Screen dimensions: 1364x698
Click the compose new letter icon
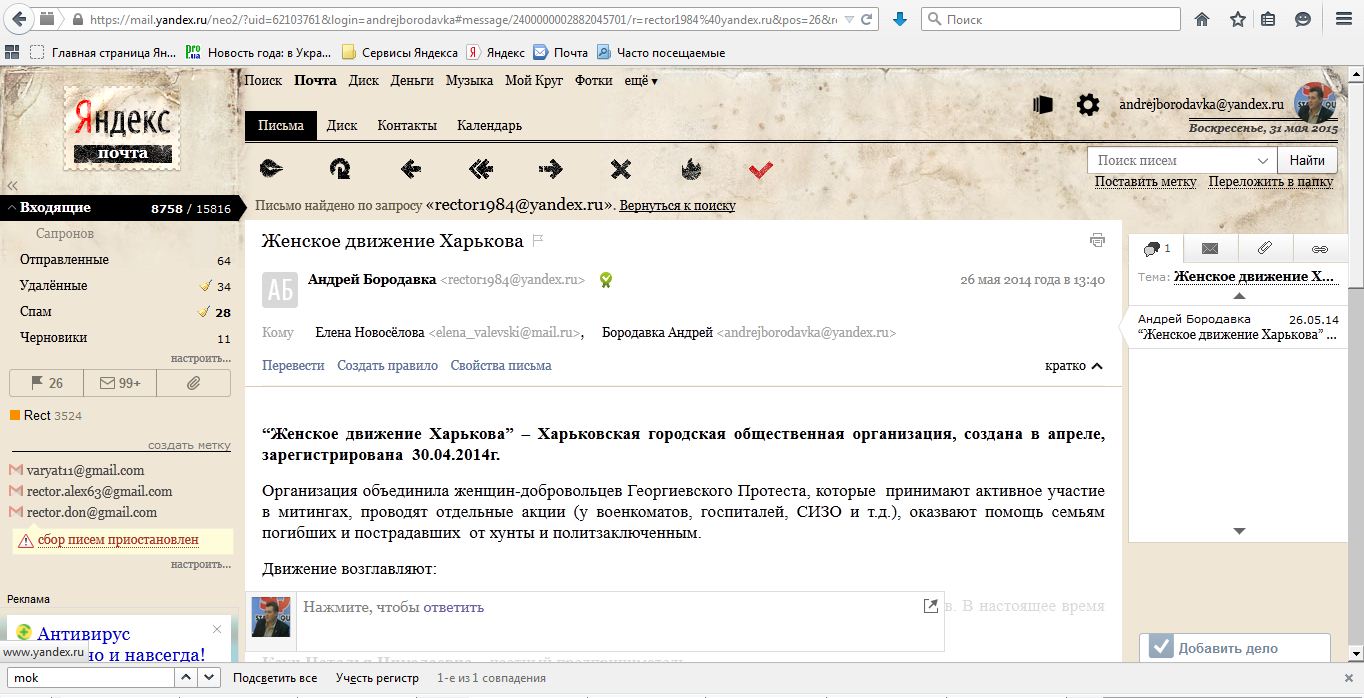271,169
